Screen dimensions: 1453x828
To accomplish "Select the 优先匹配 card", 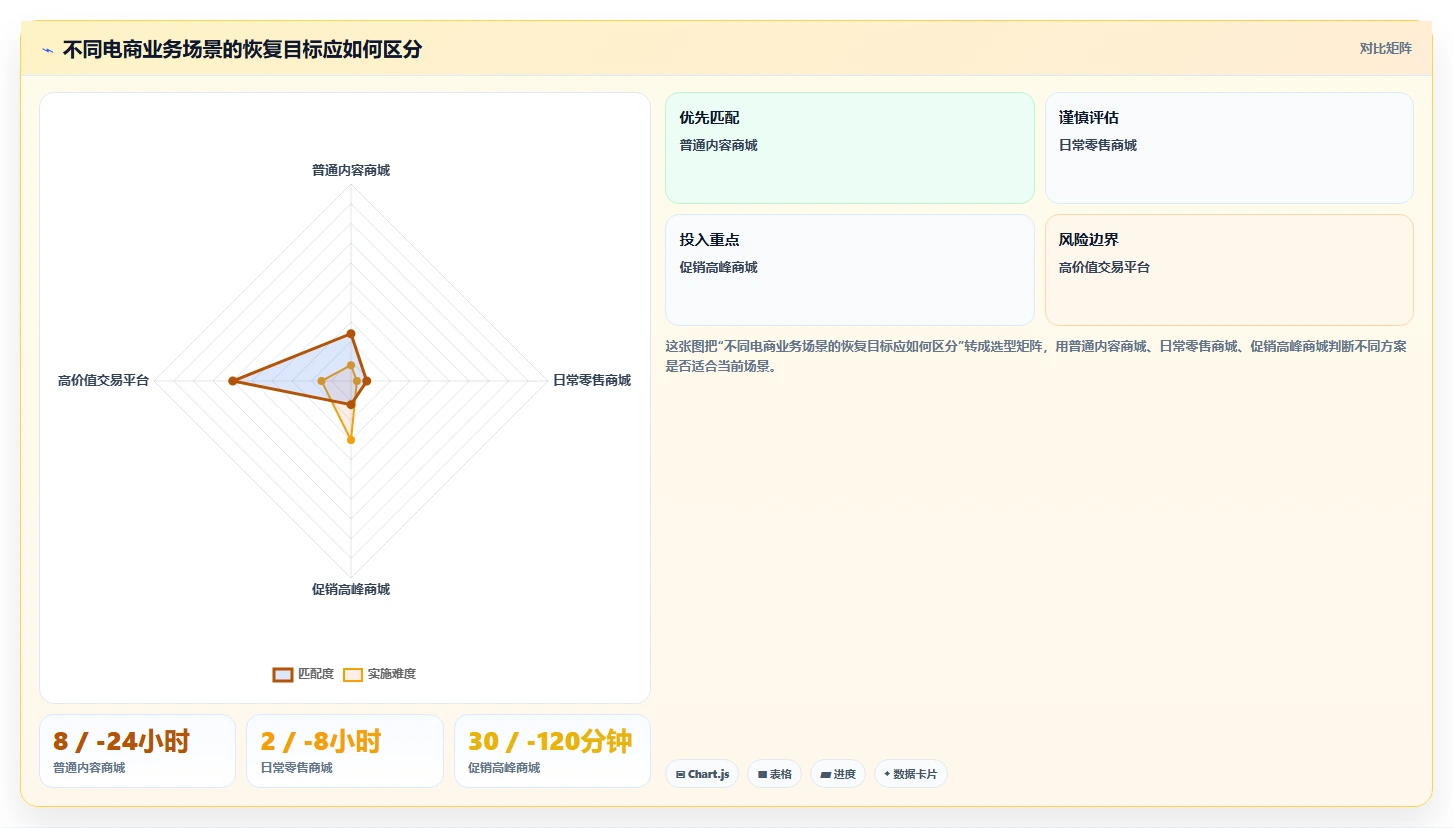I will pyautogui.click(x=849, y=148).
